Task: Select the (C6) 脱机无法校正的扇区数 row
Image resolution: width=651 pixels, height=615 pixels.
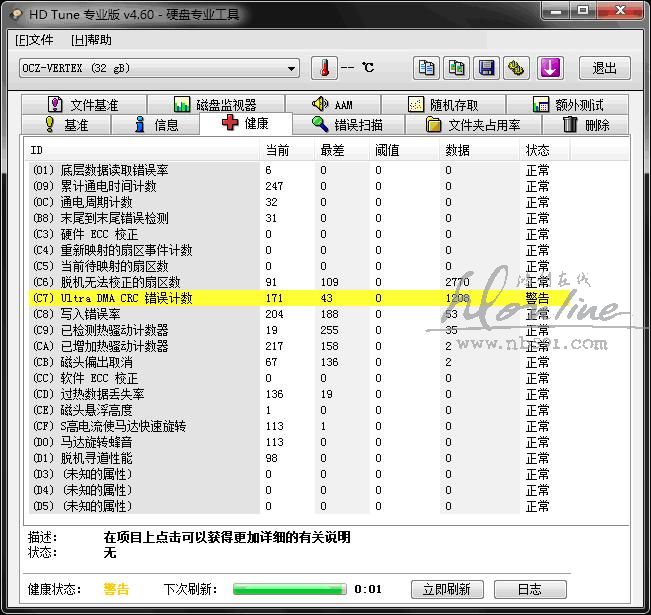Action: click(x=299, y=282)
